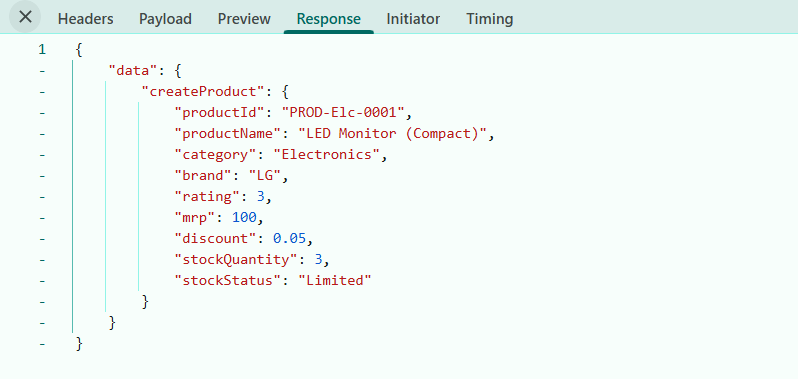Click the "productName" key
This screenshot has height=379, width=798.
pos(227,134)
